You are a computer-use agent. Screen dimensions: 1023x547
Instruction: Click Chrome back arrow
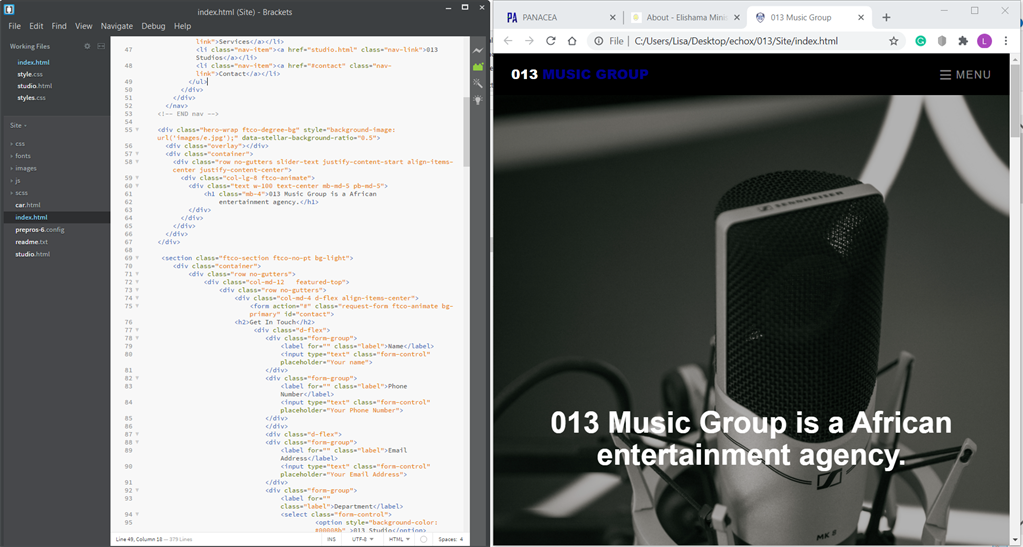(508, 40)
